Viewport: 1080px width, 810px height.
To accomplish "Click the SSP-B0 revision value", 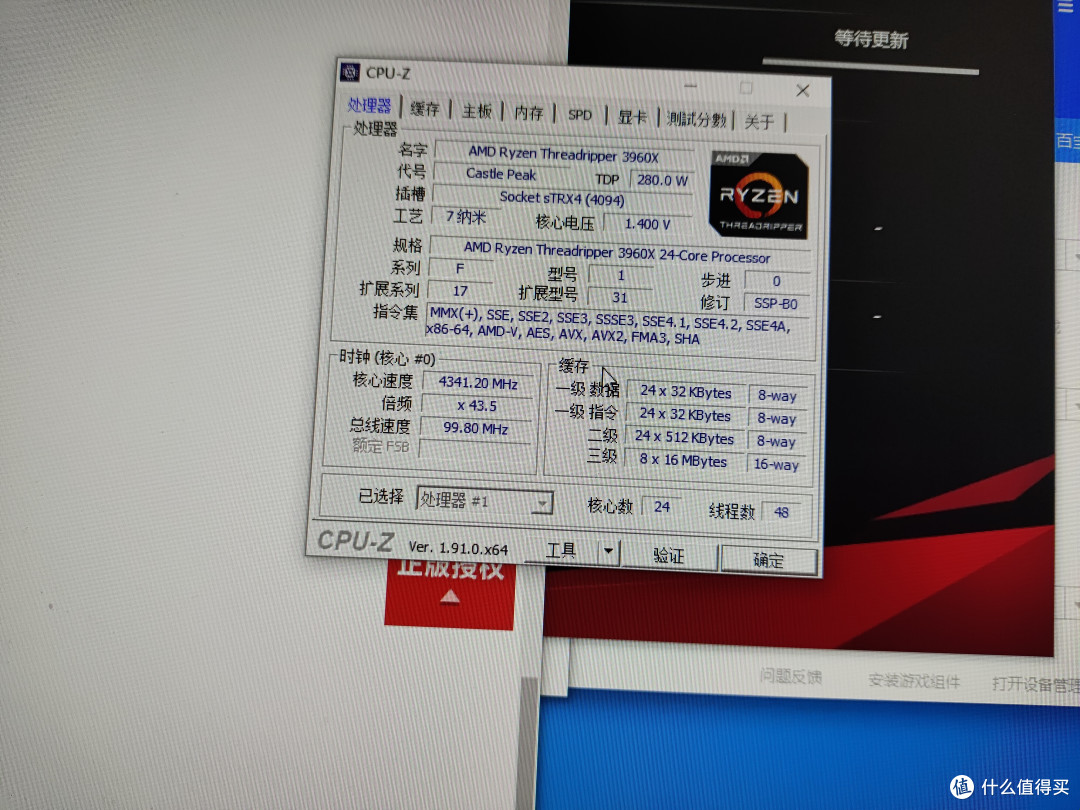I will click(776, 303).
